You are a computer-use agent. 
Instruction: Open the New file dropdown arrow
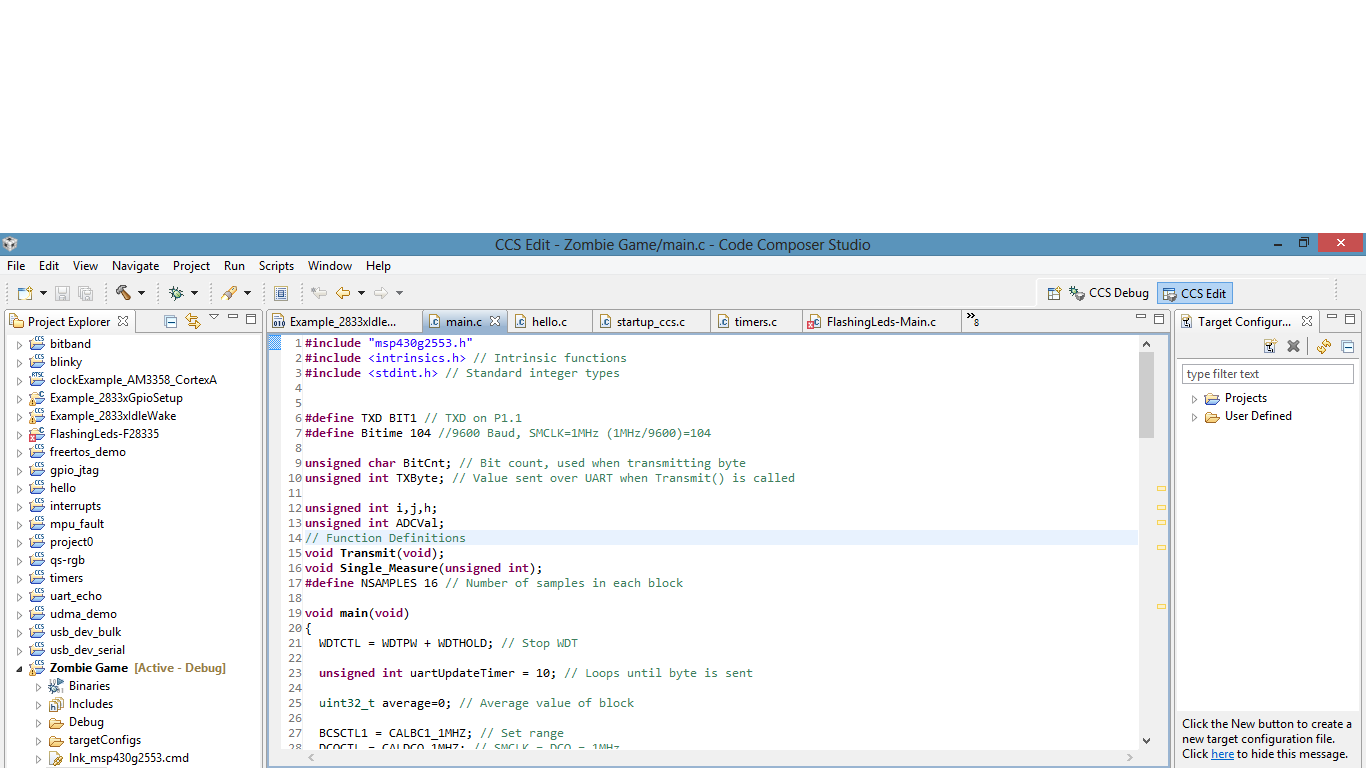click(x=43, y=293)
